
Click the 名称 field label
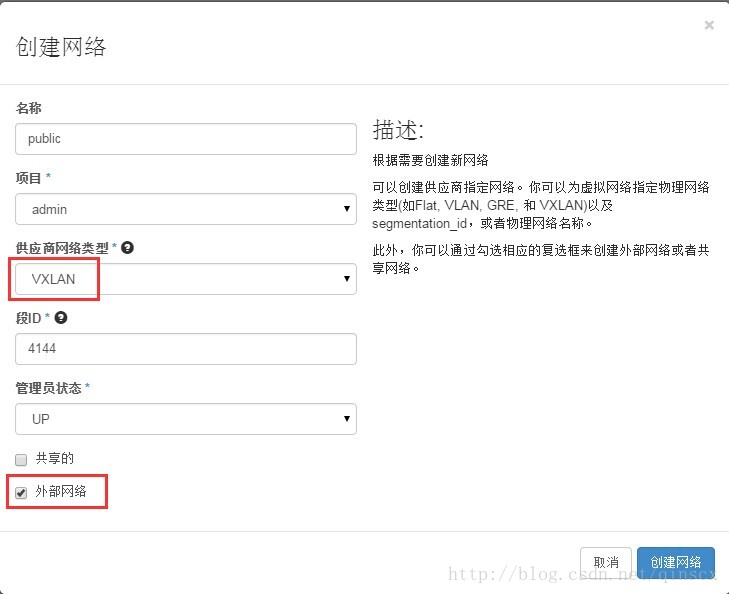29,108
